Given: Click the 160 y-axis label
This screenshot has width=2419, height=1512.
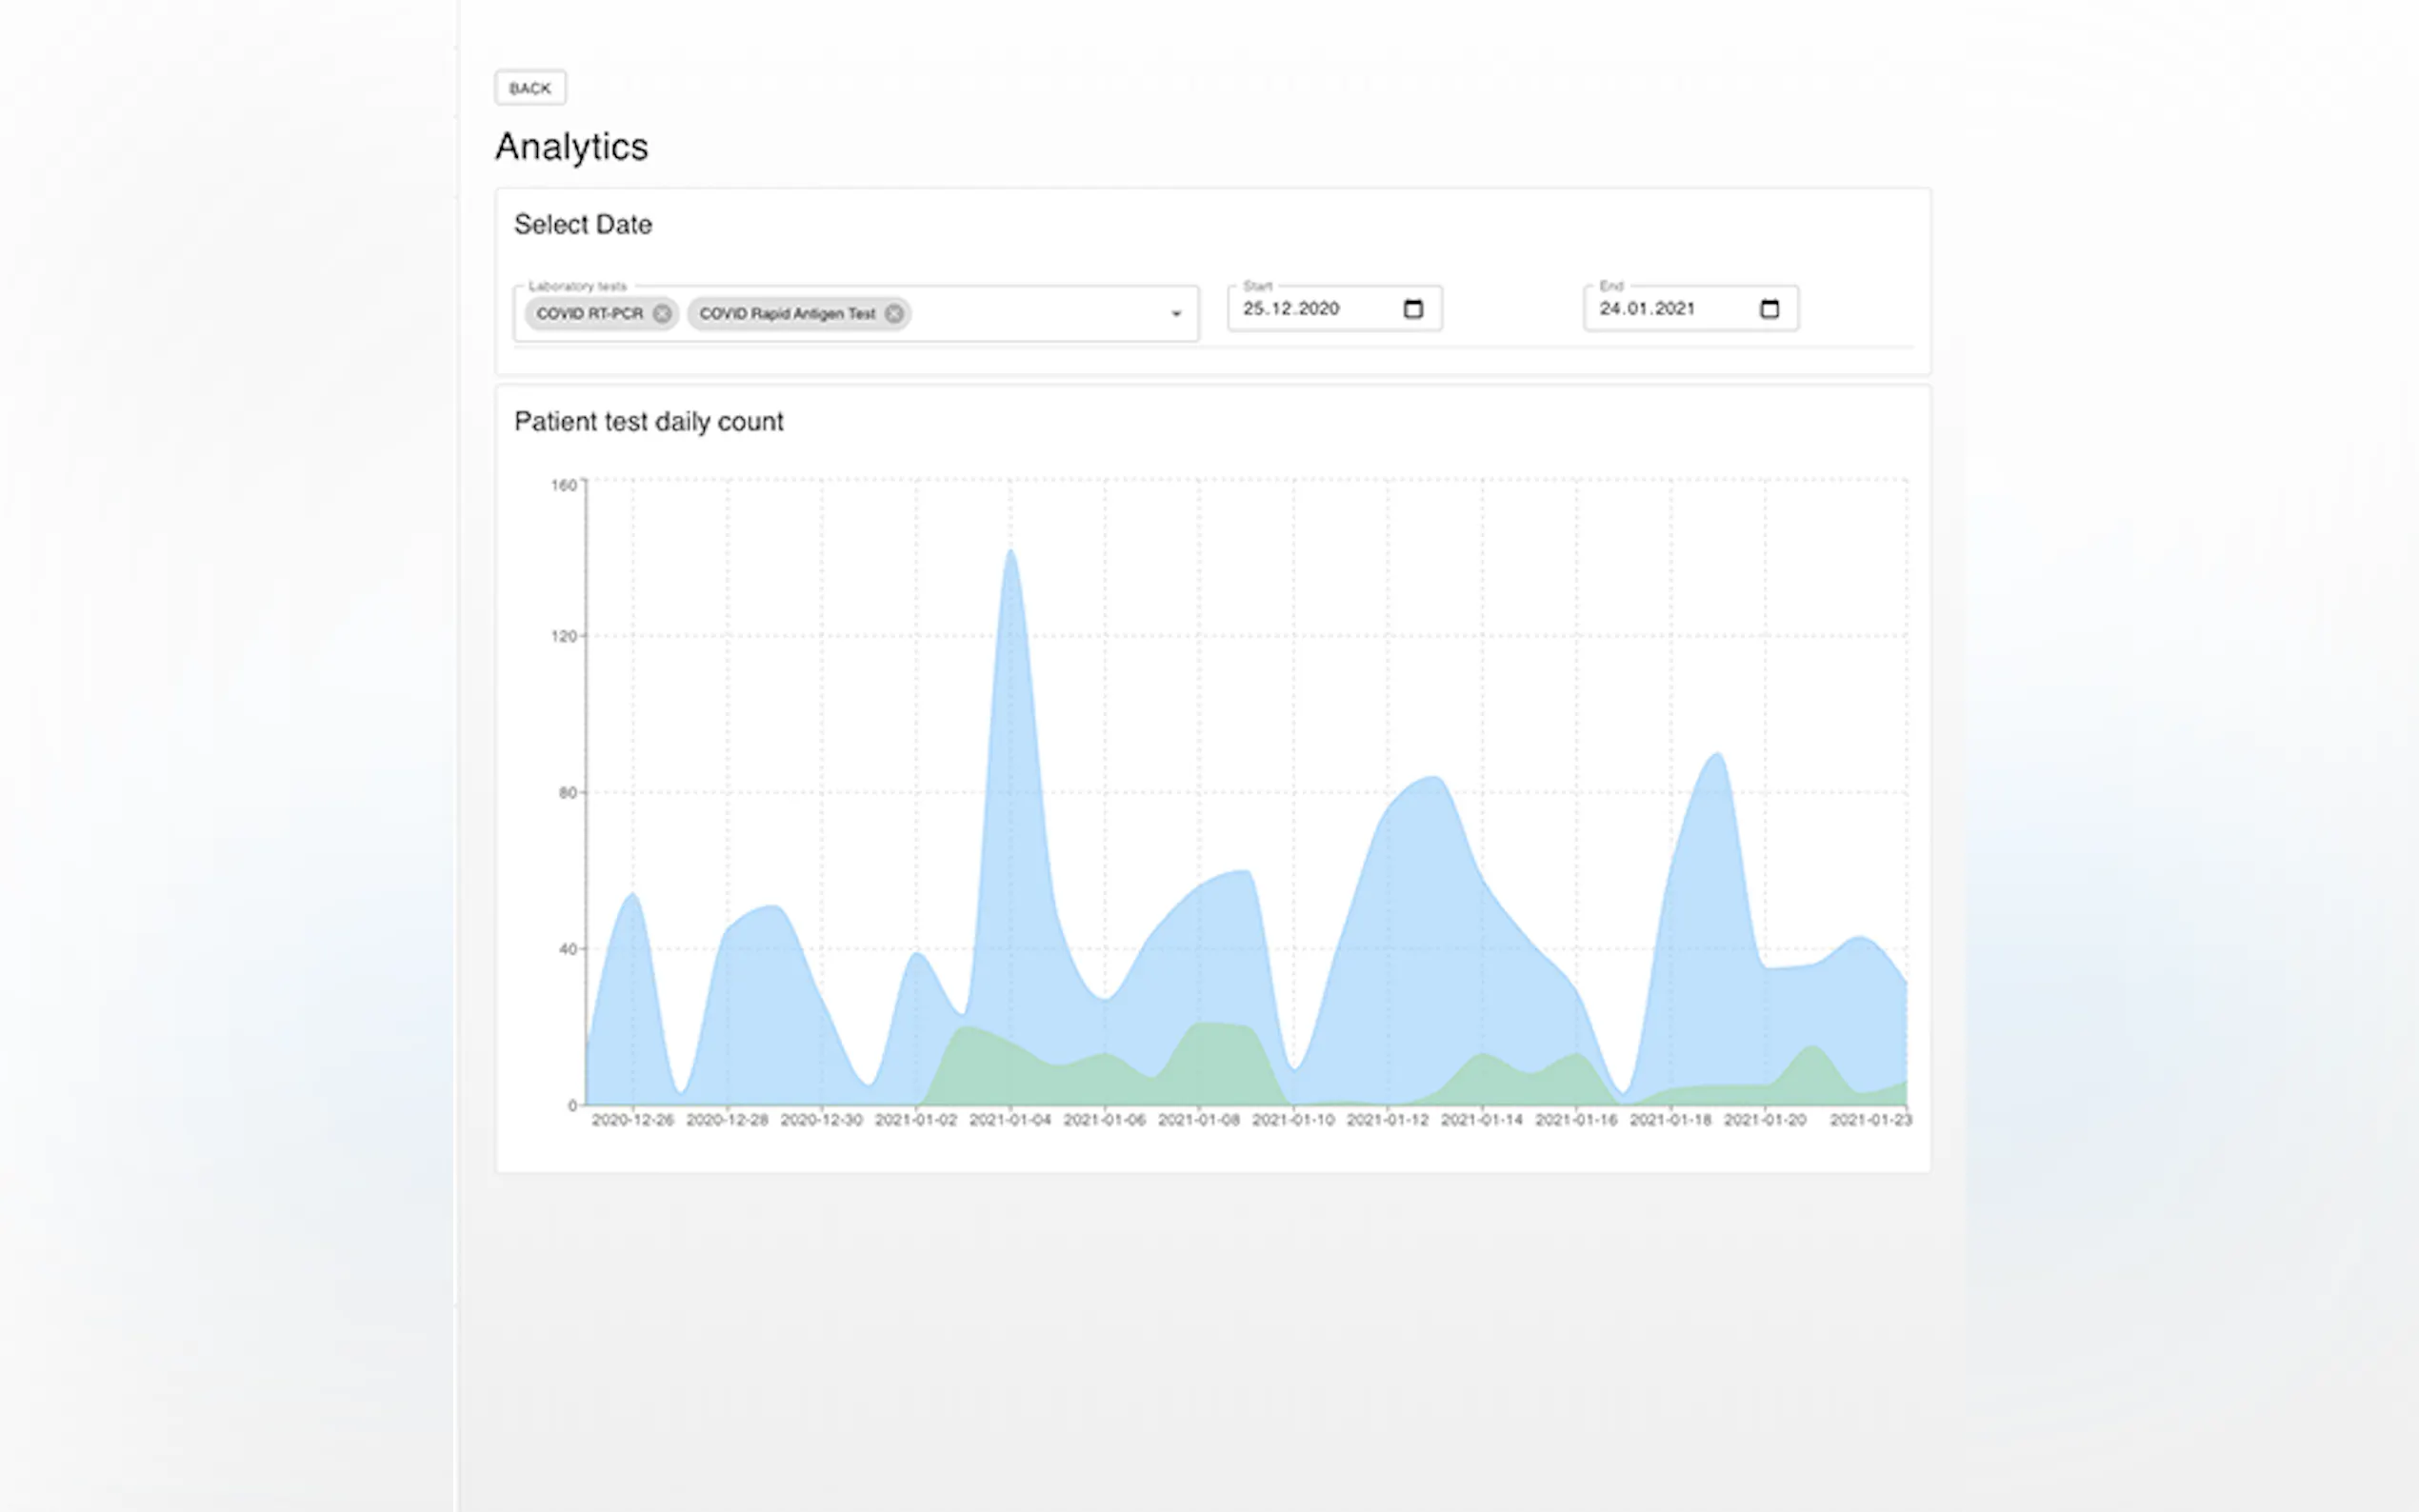Looking at the screenshot, I should (x=564, y=485).
